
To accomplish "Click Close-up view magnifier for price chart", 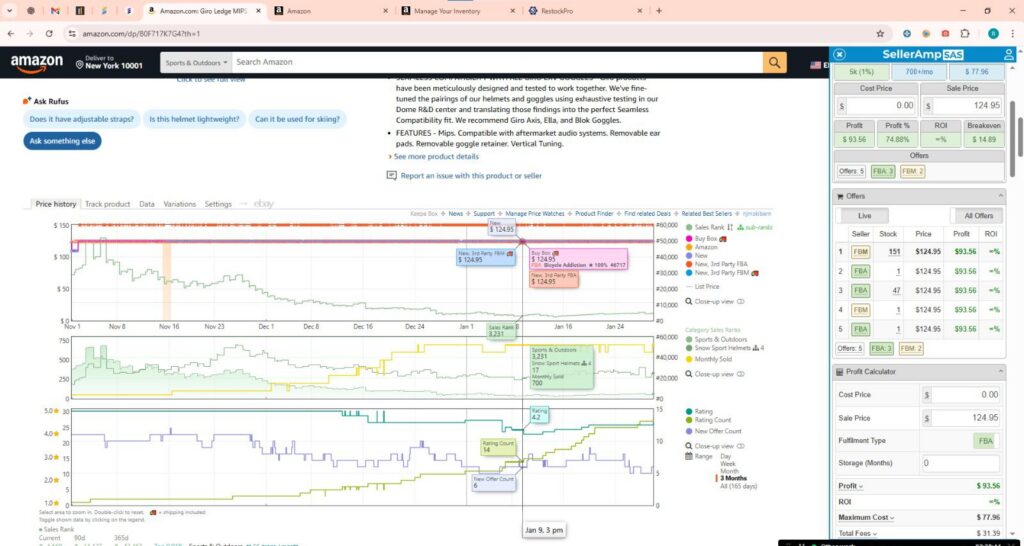I will click(688, 301).
